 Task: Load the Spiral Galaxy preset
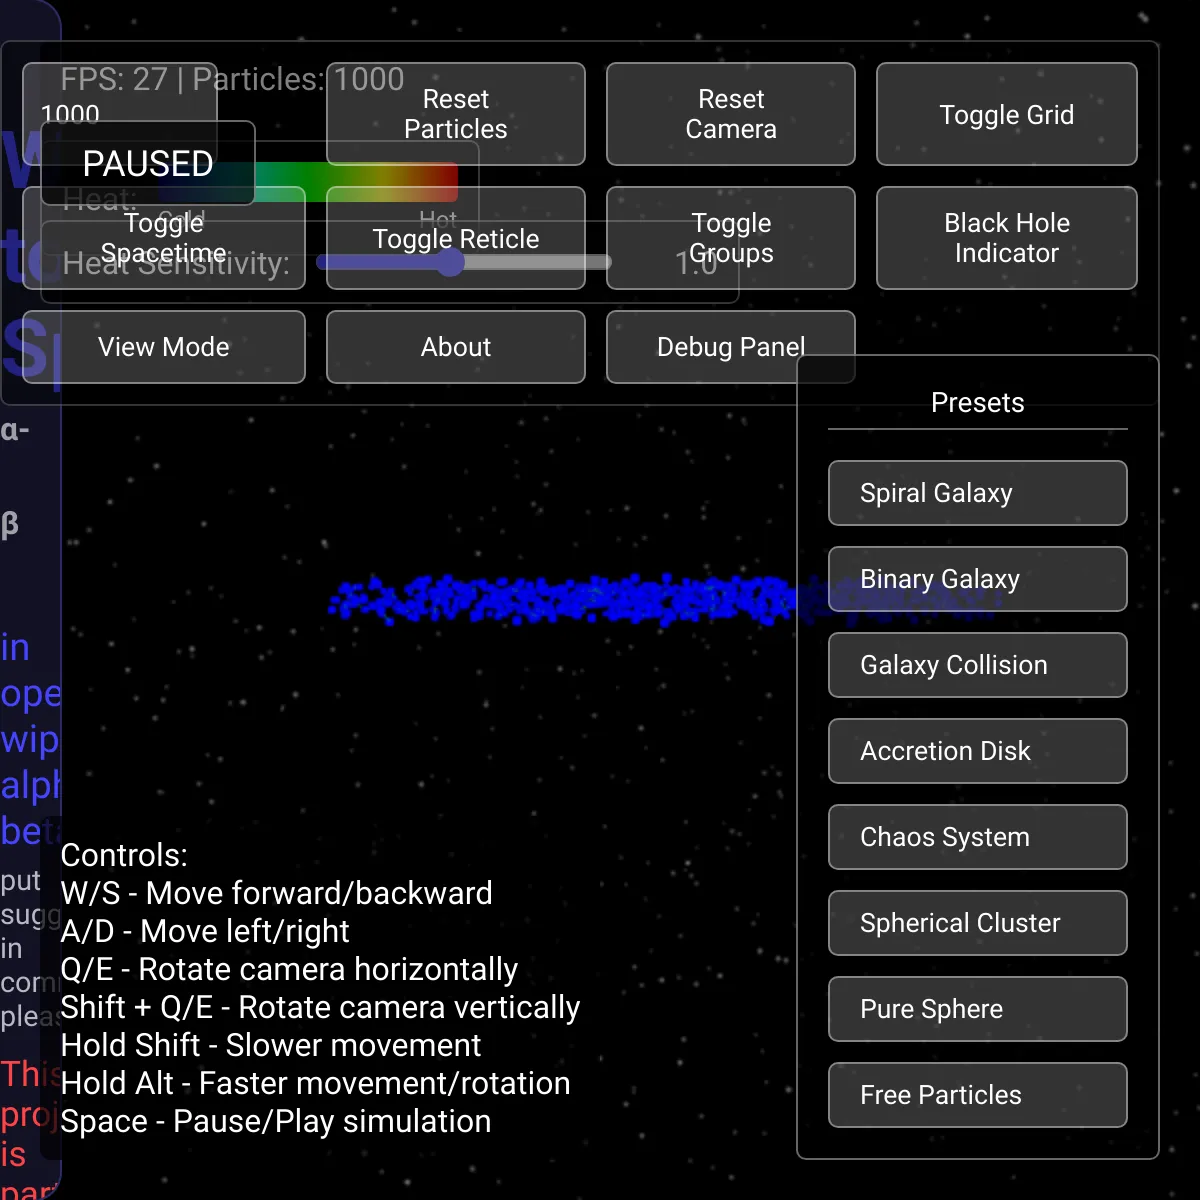click(x=978, y=493)
